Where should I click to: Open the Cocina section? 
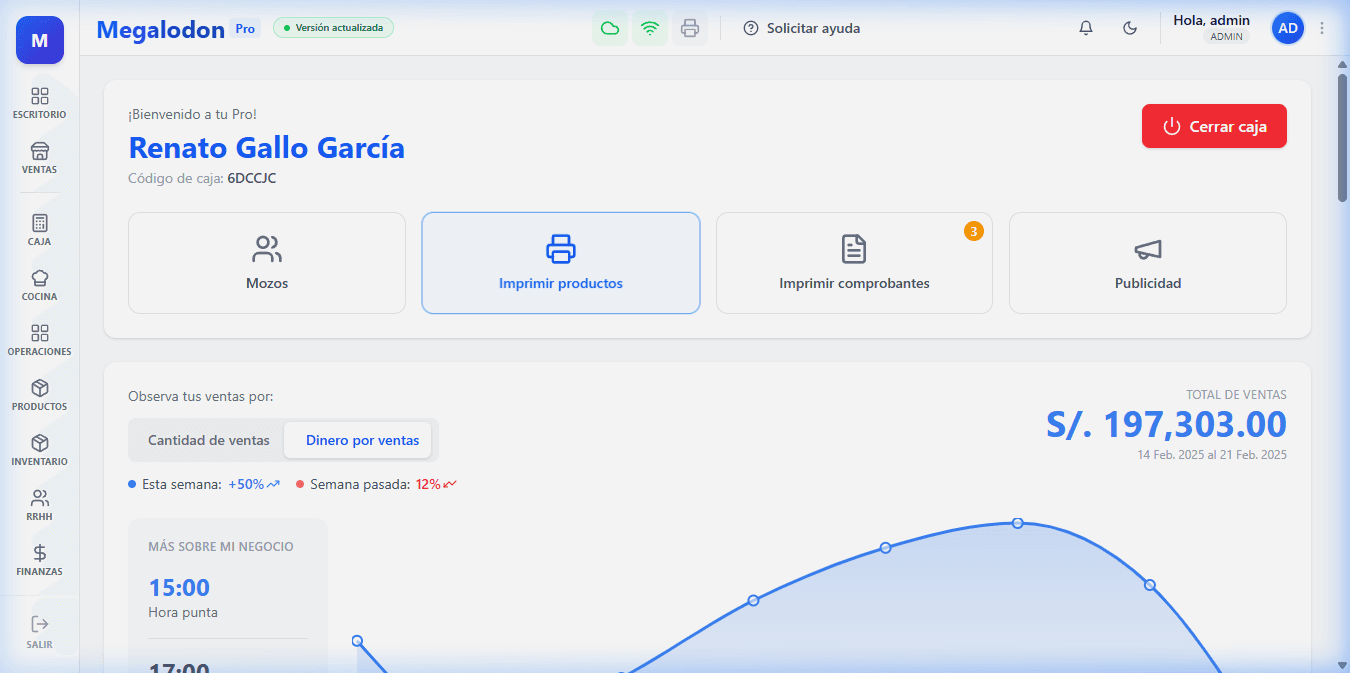tap(39, 284)
